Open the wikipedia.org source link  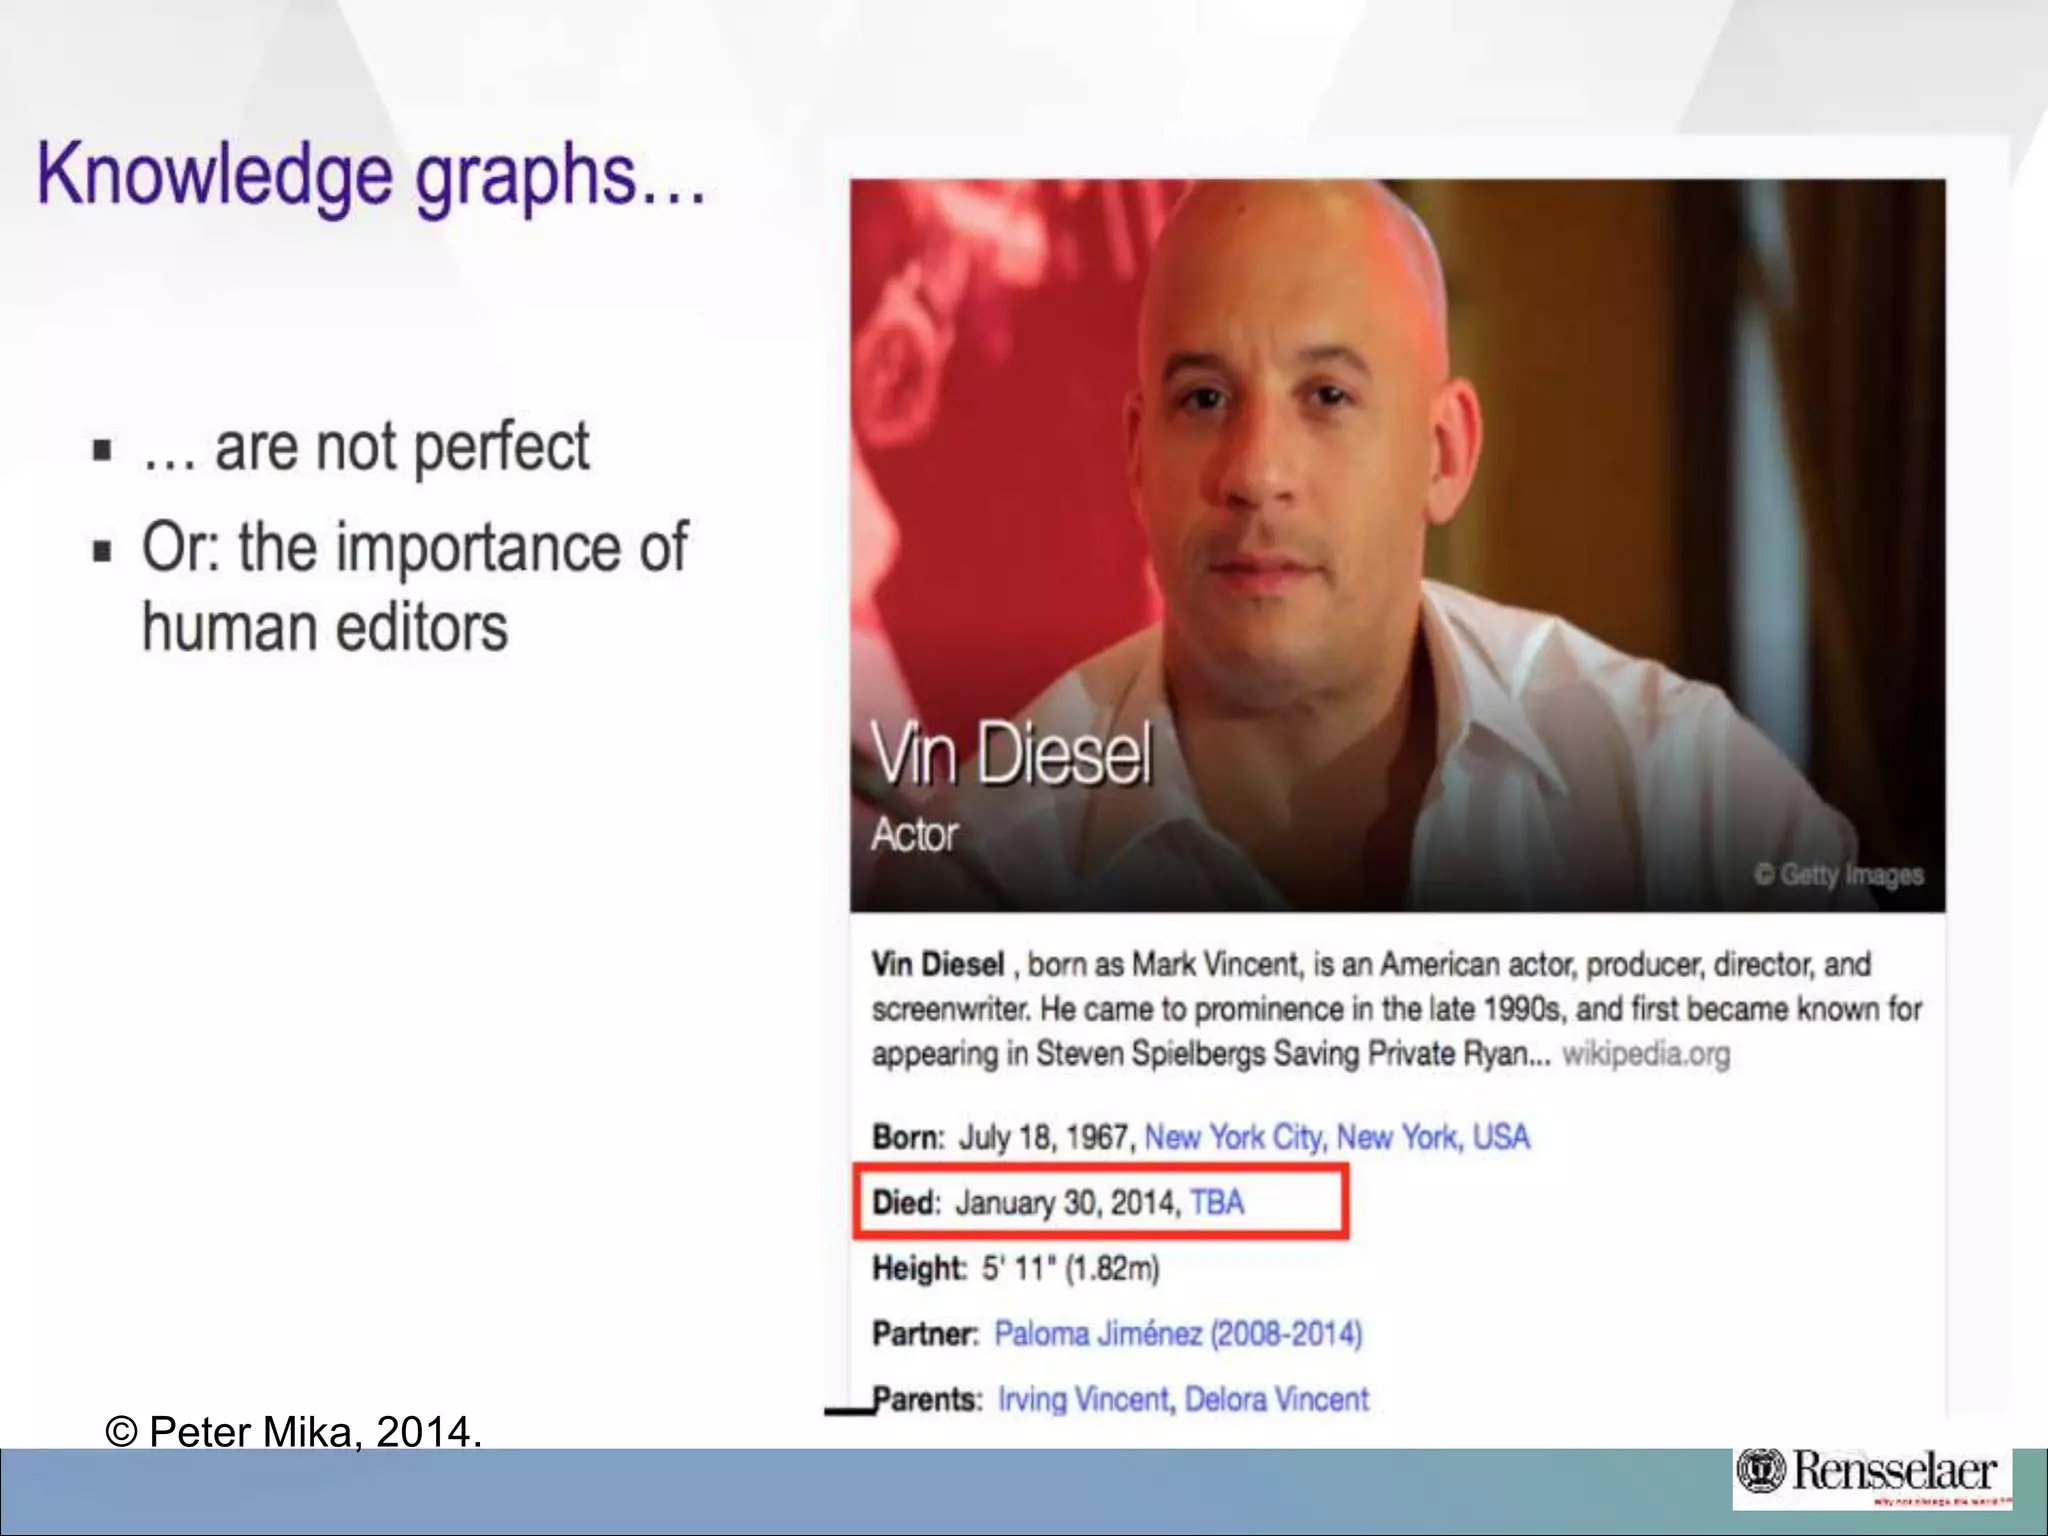[1645, 1054]
